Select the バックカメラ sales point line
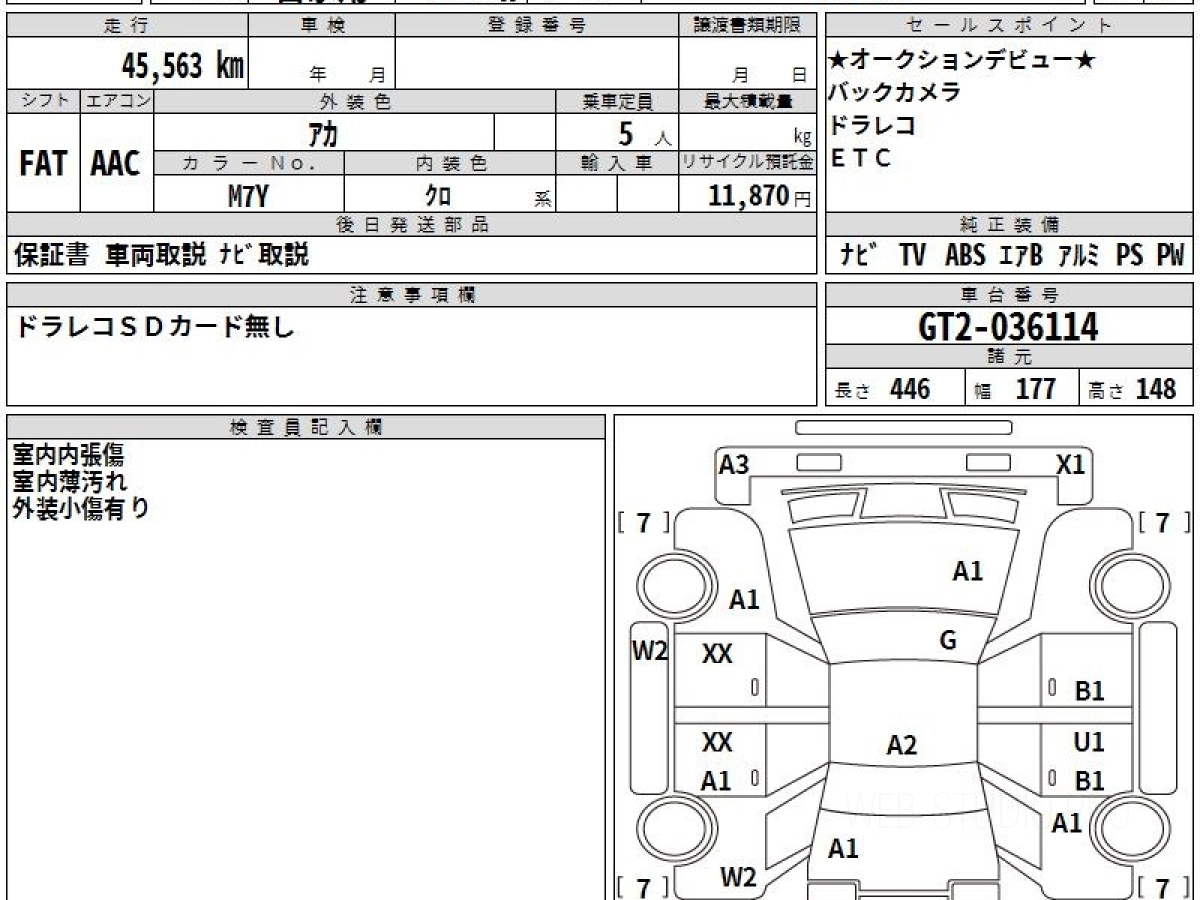The height and width of the screenshot is (900, 1200). click(895, 93)
